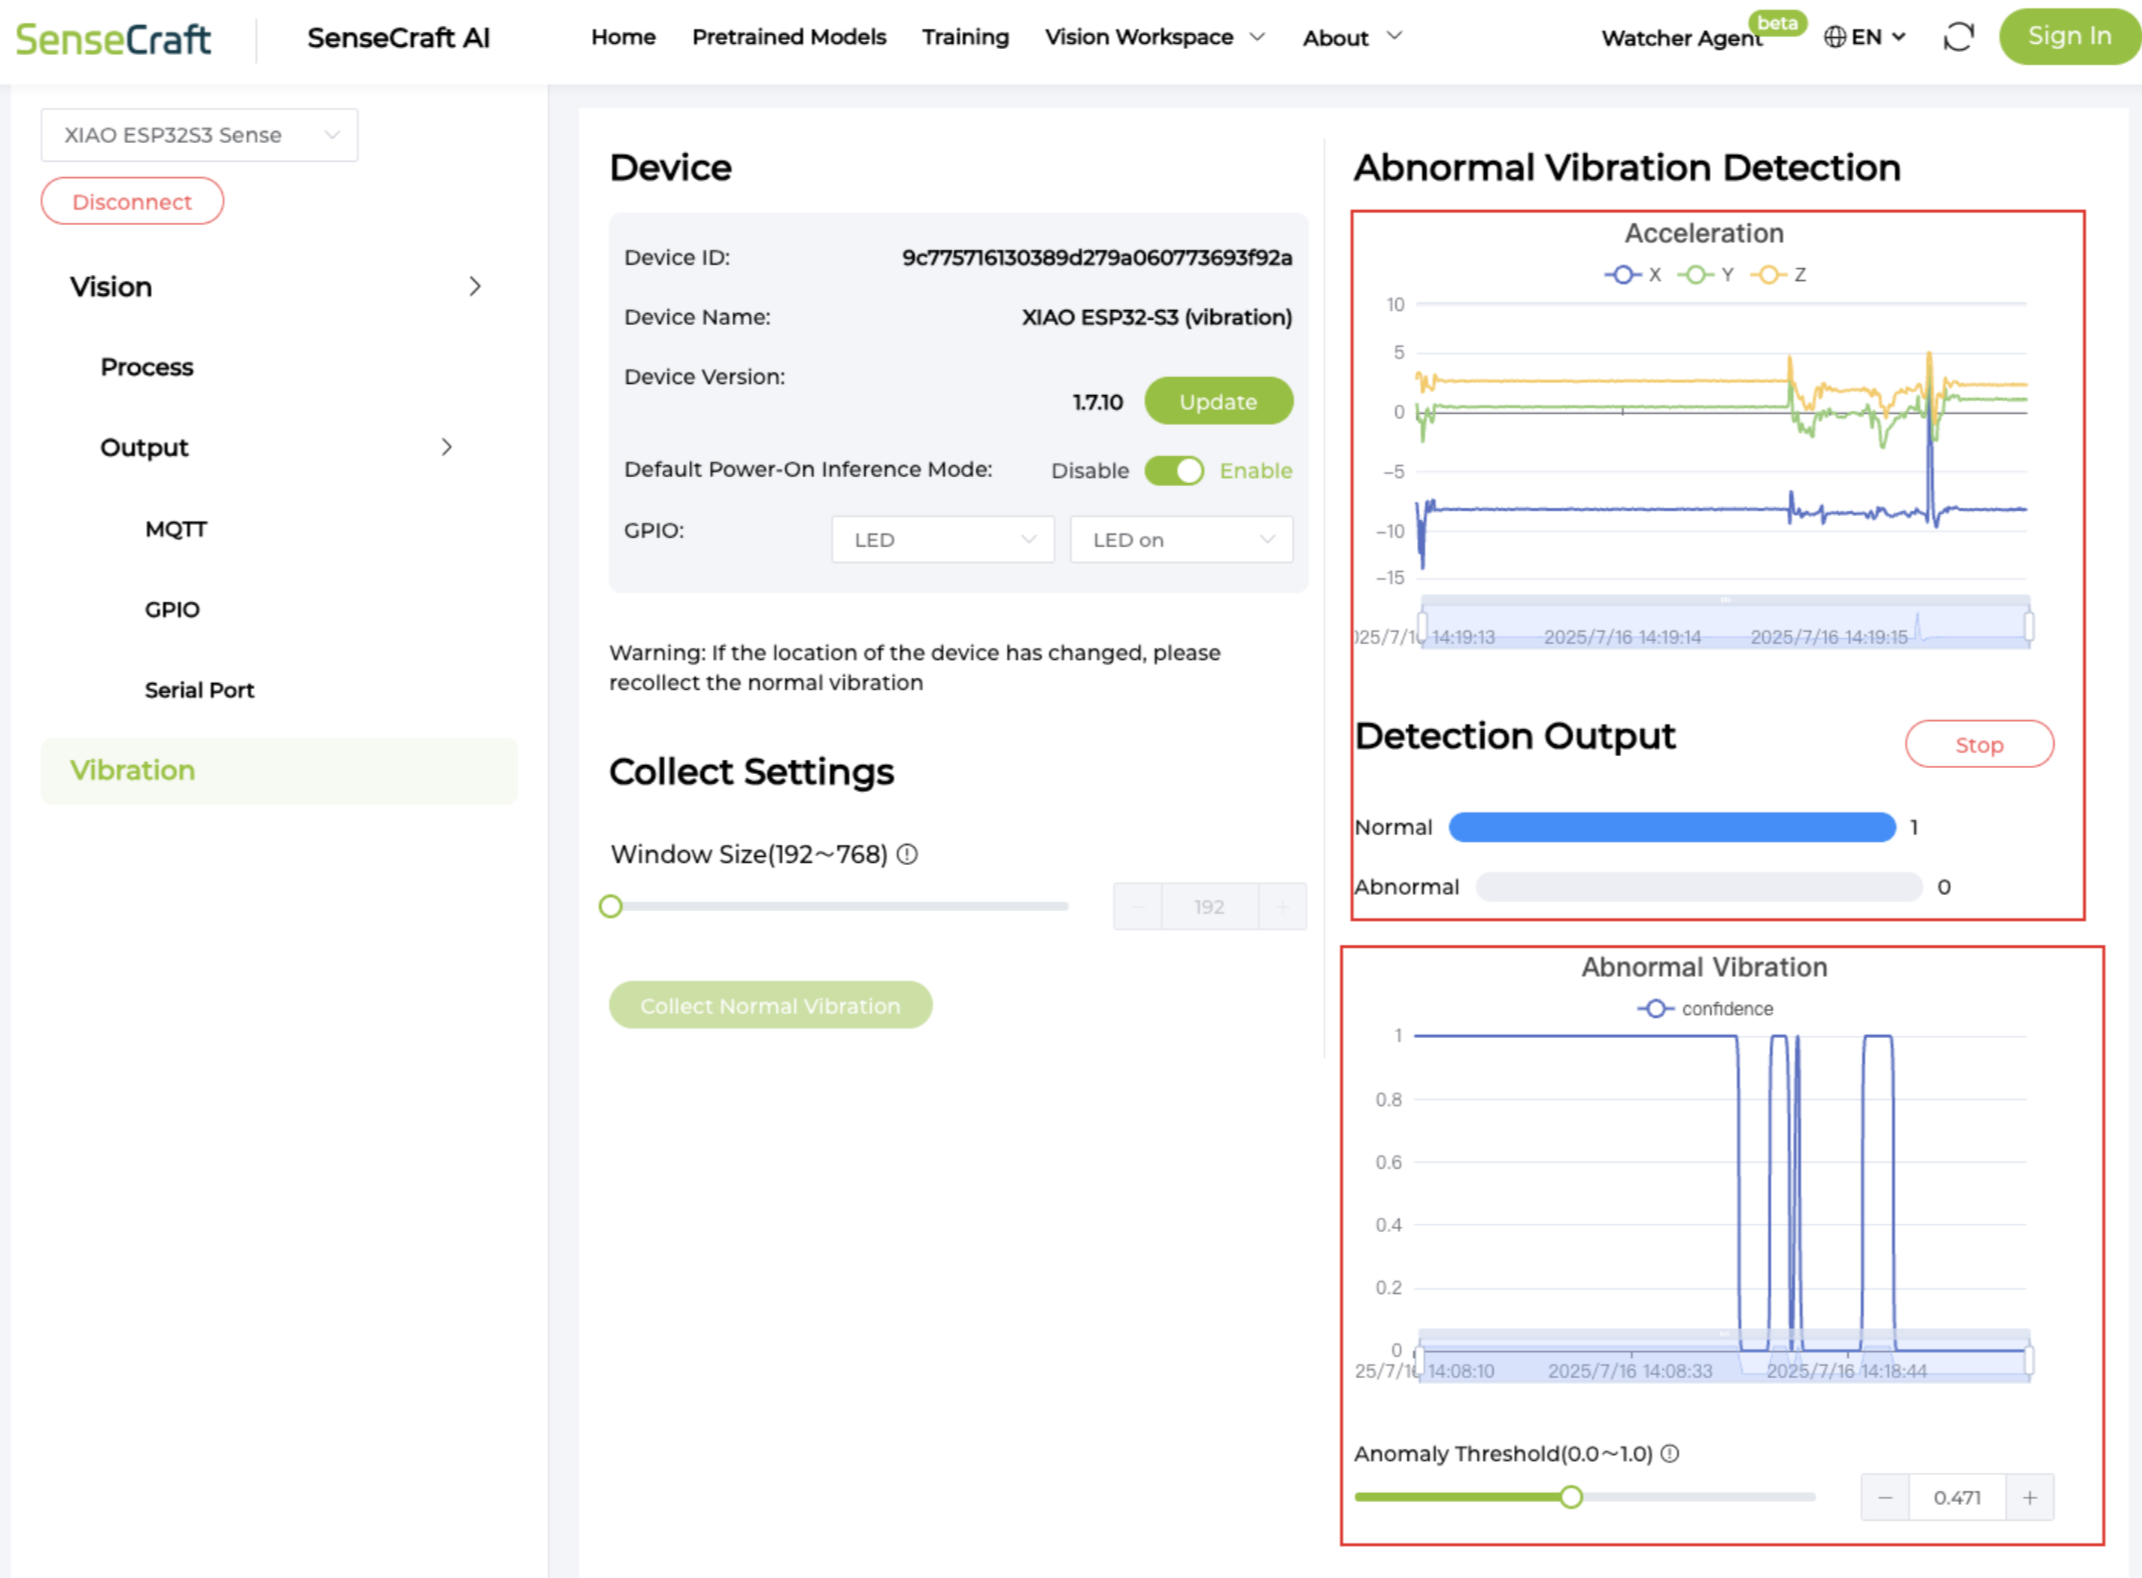Toggle Default Power-On Inference Mode switch
Viewport: 2142px width, 1578px height.
click(1174, 470)
